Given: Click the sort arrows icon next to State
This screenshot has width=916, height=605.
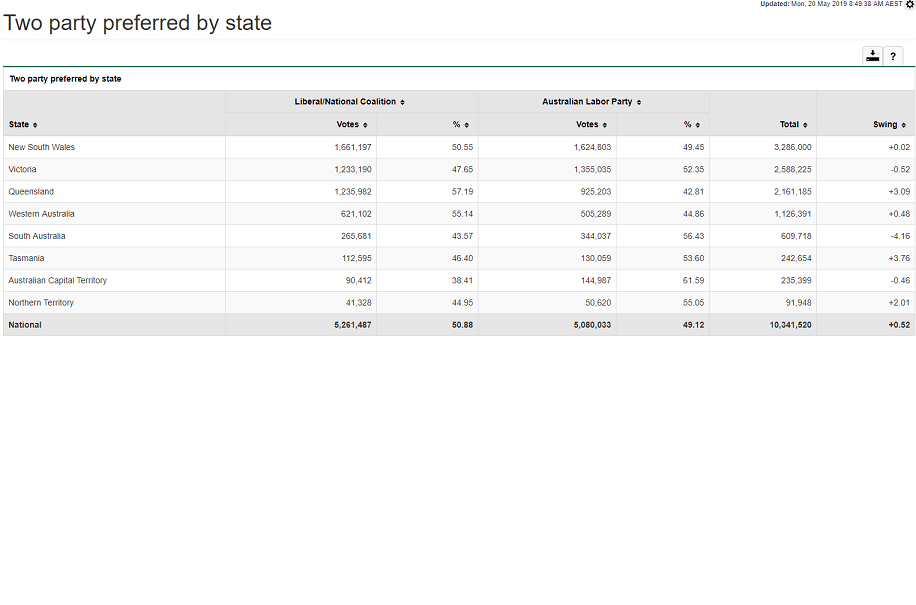Looking at the screenshot, I should click(x=35, y=125).
